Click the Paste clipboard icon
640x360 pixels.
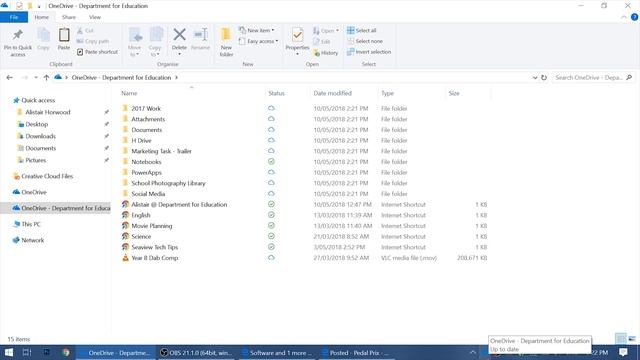[x=64, y=36]
